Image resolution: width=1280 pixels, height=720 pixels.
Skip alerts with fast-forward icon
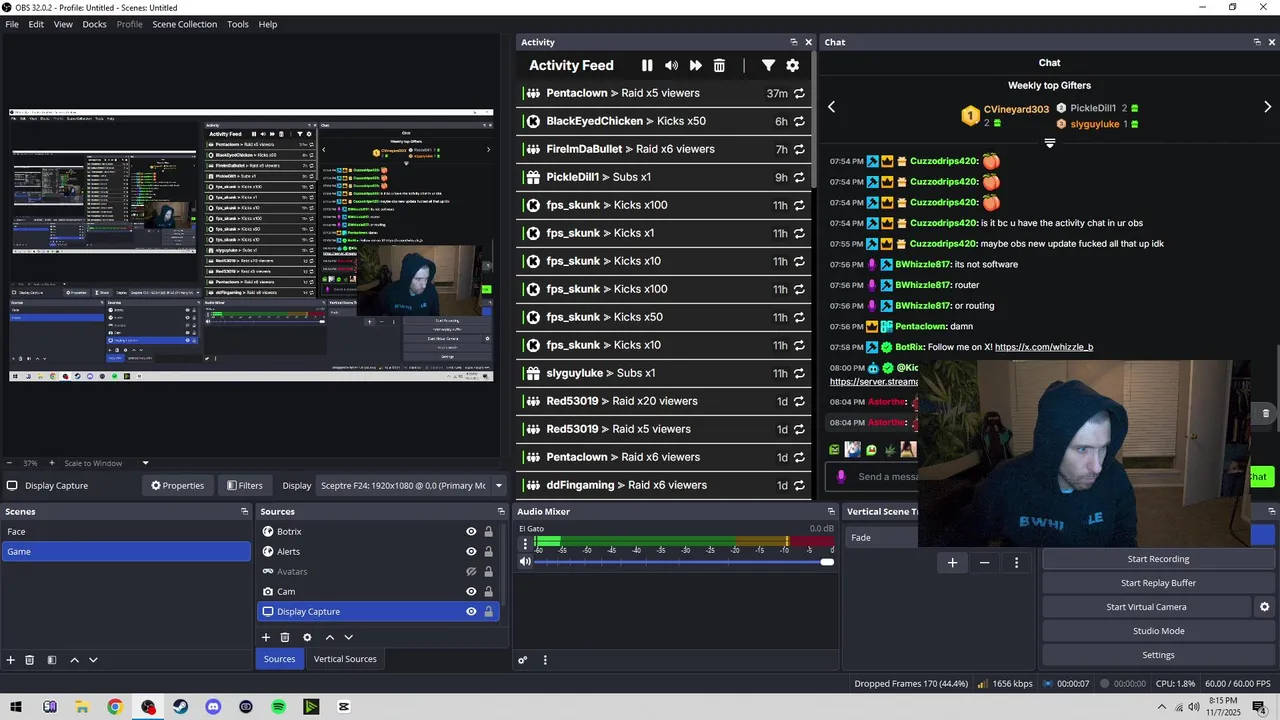click(695, 65)
